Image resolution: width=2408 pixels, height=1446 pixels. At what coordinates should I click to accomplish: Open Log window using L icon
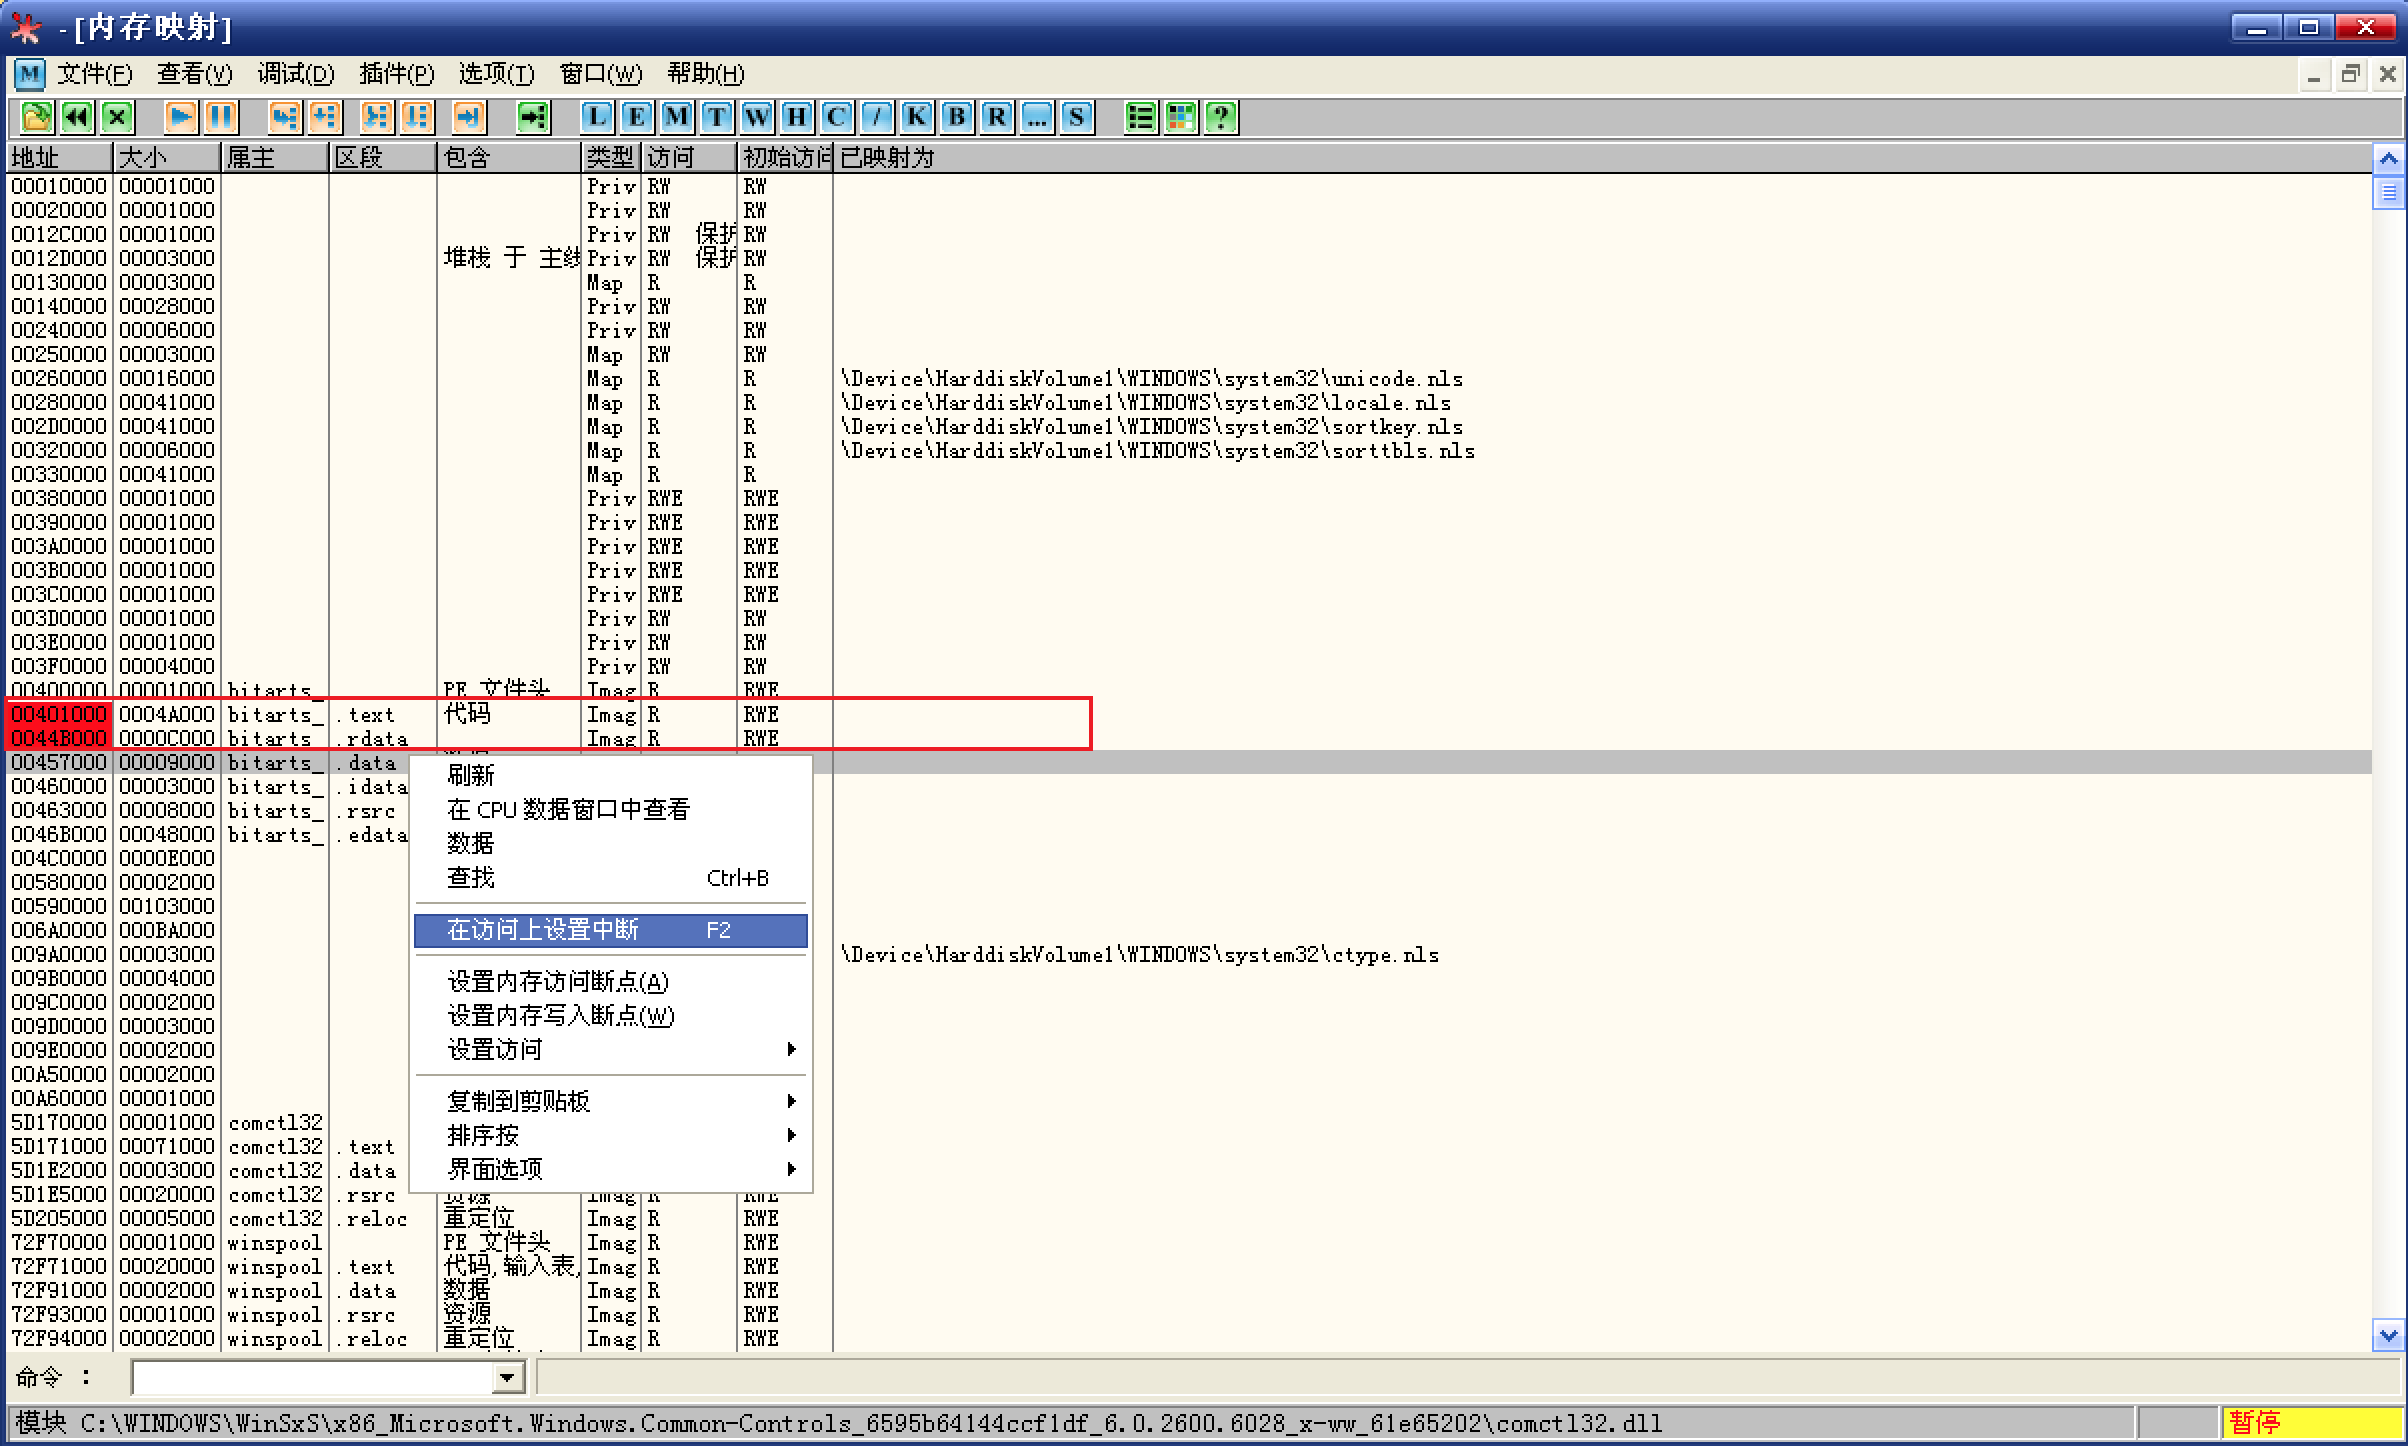(597, 117)
